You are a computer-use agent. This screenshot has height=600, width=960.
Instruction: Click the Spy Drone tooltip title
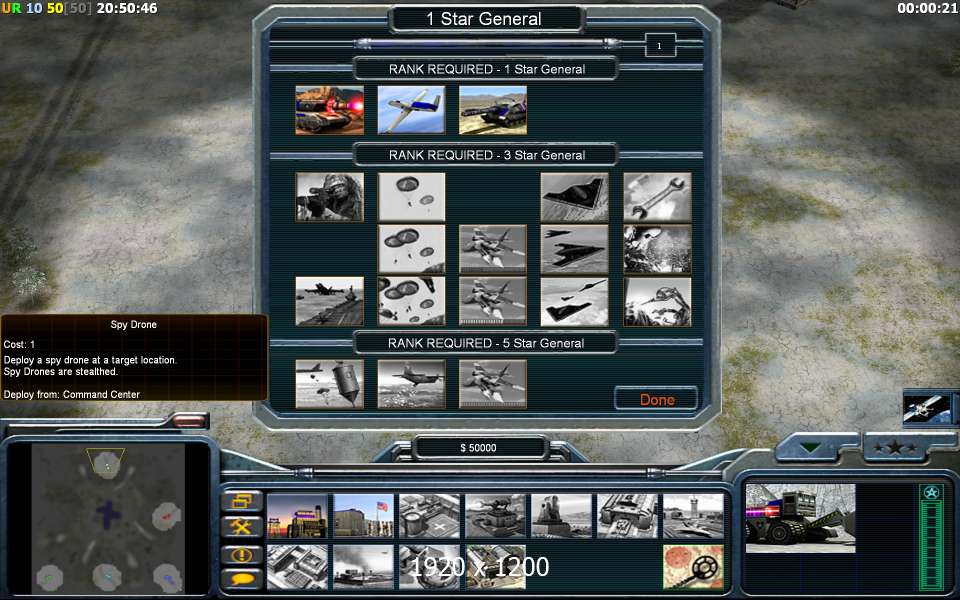pyautogui.click(x=133, y=324)
